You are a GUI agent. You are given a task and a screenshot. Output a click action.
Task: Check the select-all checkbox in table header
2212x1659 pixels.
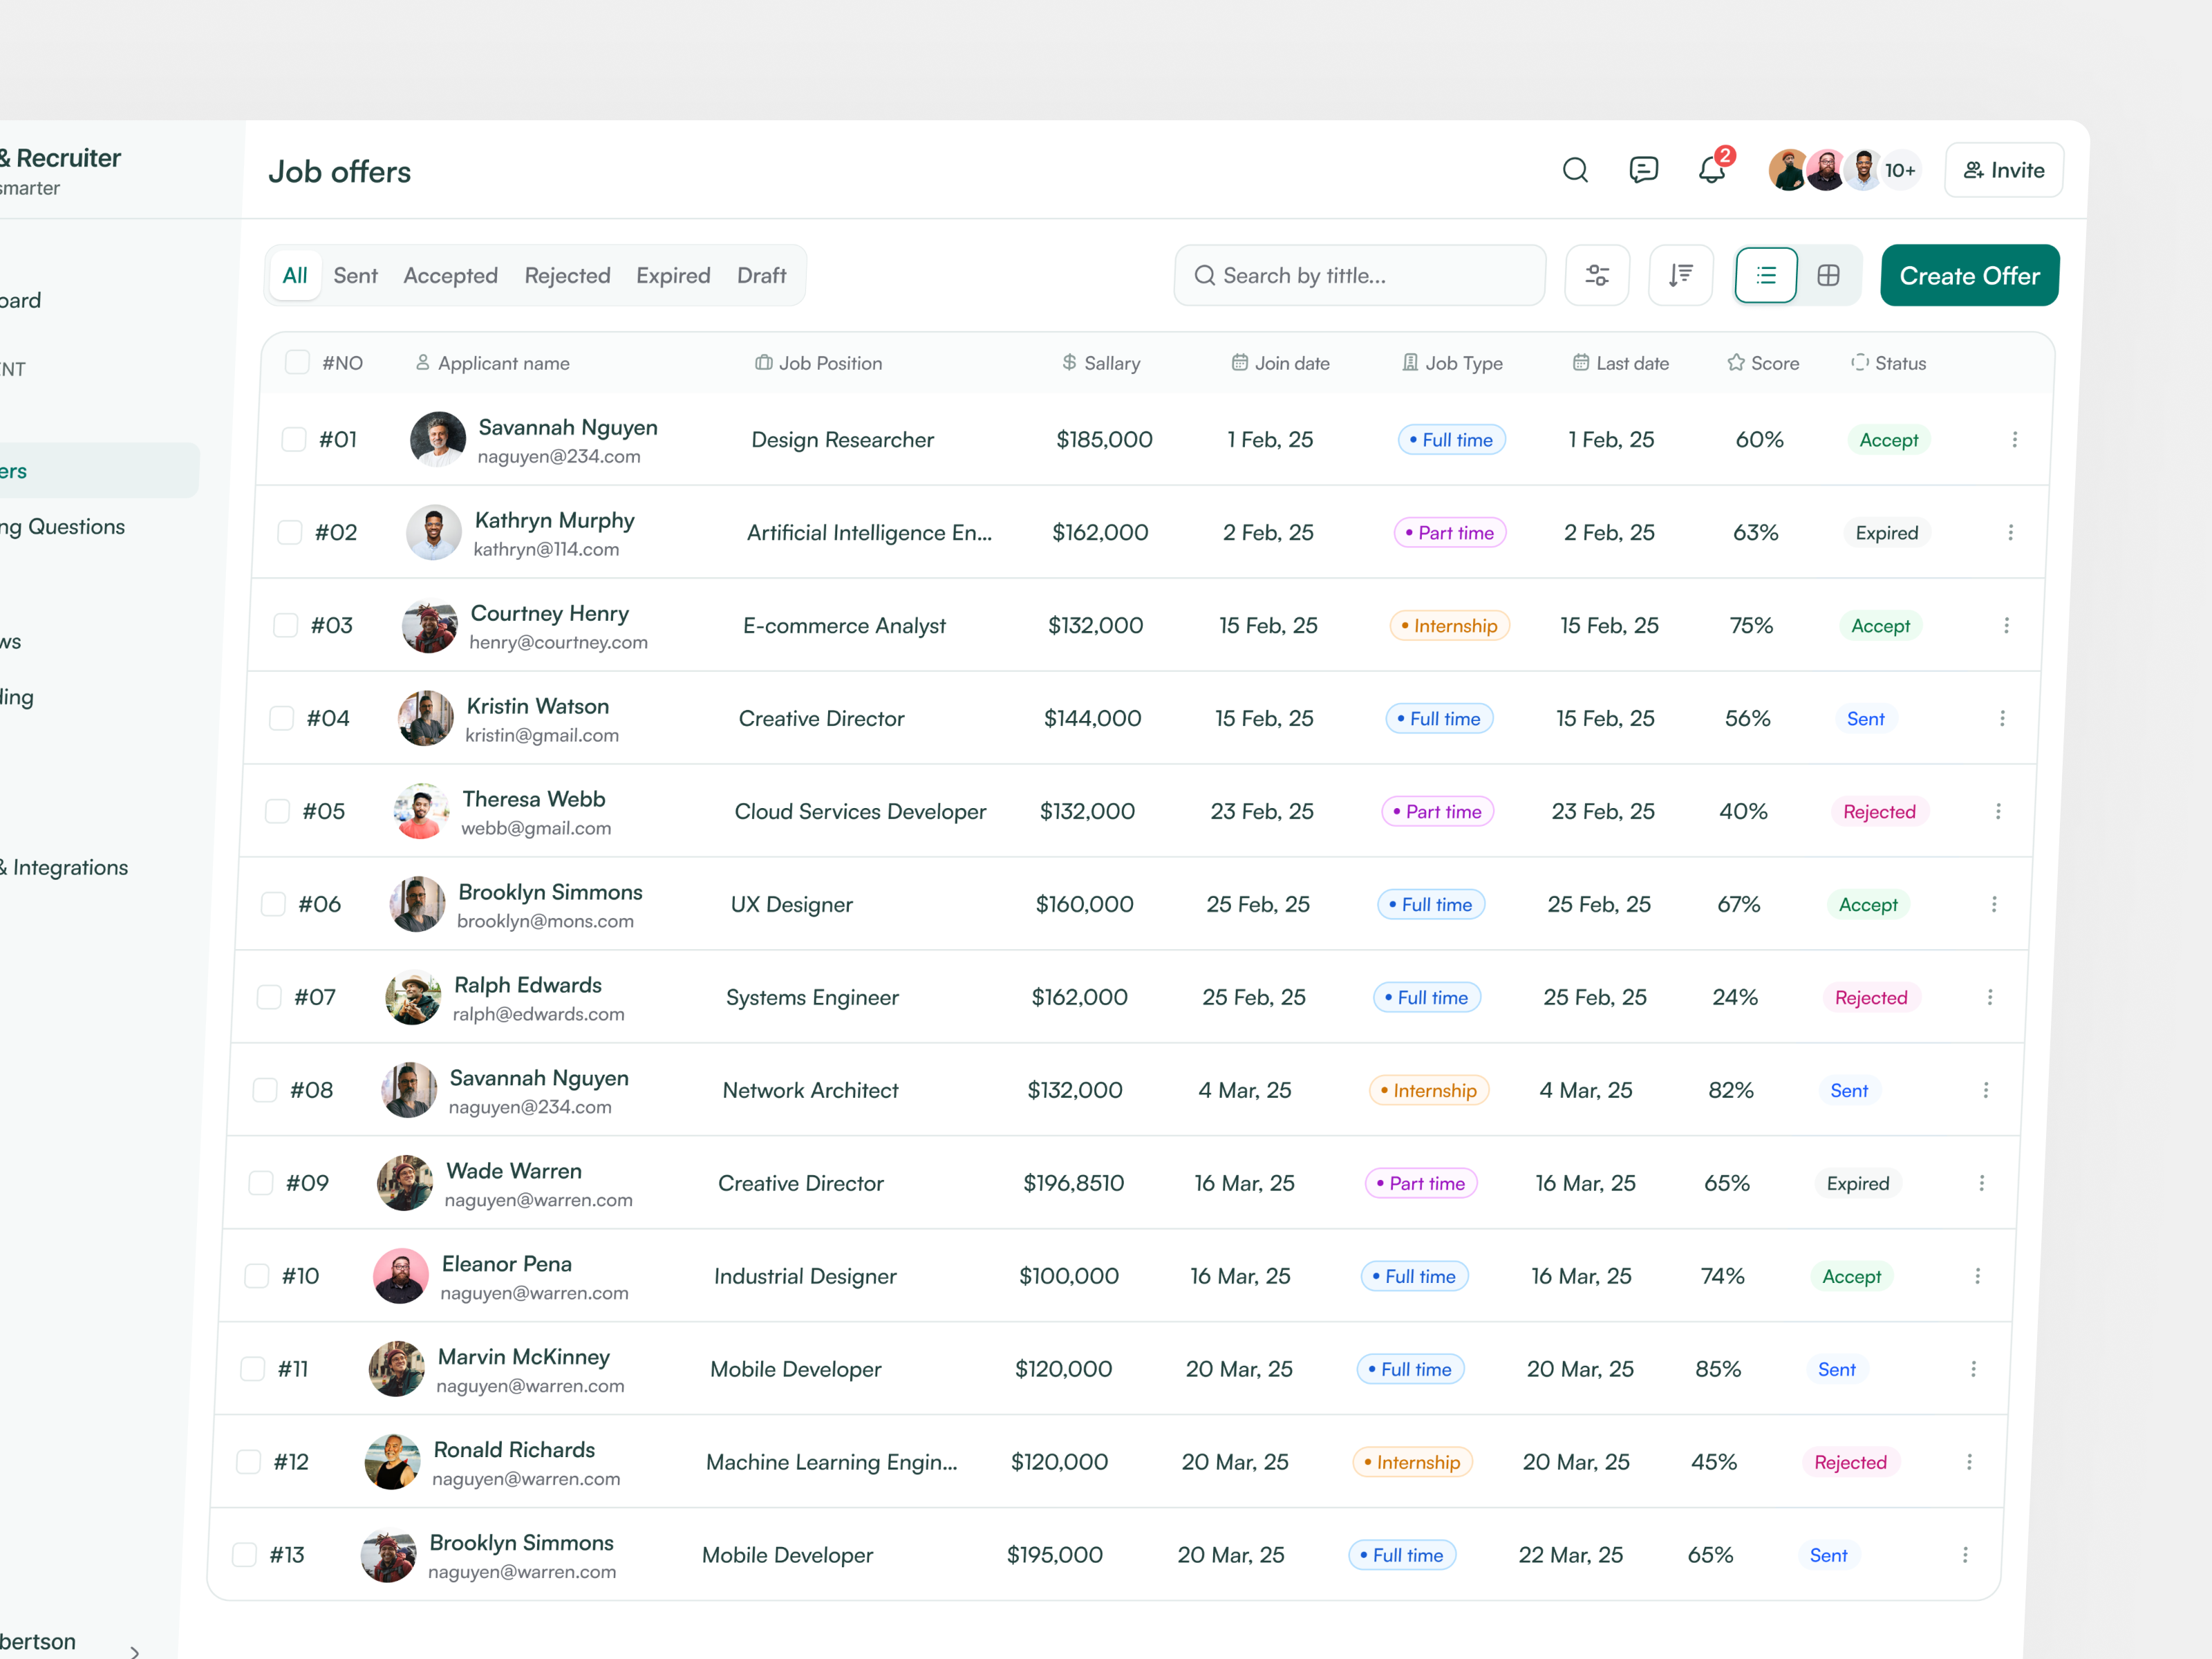click(x=297, y=362)
